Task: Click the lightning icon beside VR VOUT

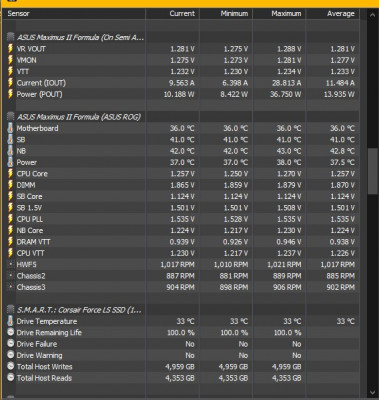Action: (11, 49)
